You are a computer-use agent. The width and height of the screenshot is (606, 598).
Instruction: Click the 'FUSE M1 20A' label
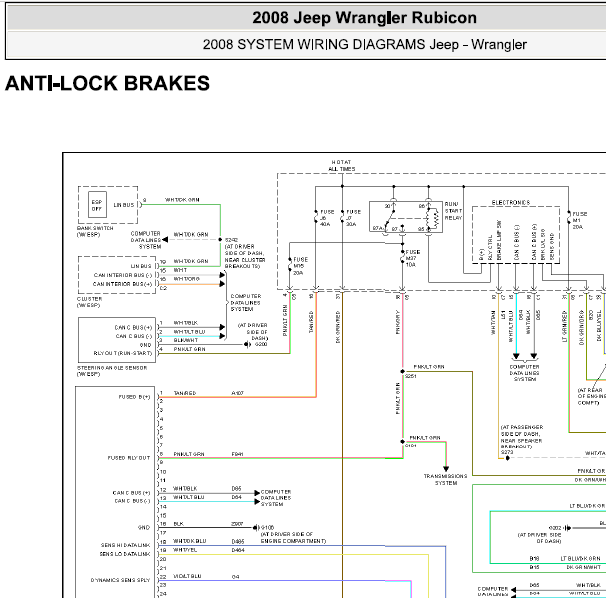pyautogui.click(x=579, y=220)
